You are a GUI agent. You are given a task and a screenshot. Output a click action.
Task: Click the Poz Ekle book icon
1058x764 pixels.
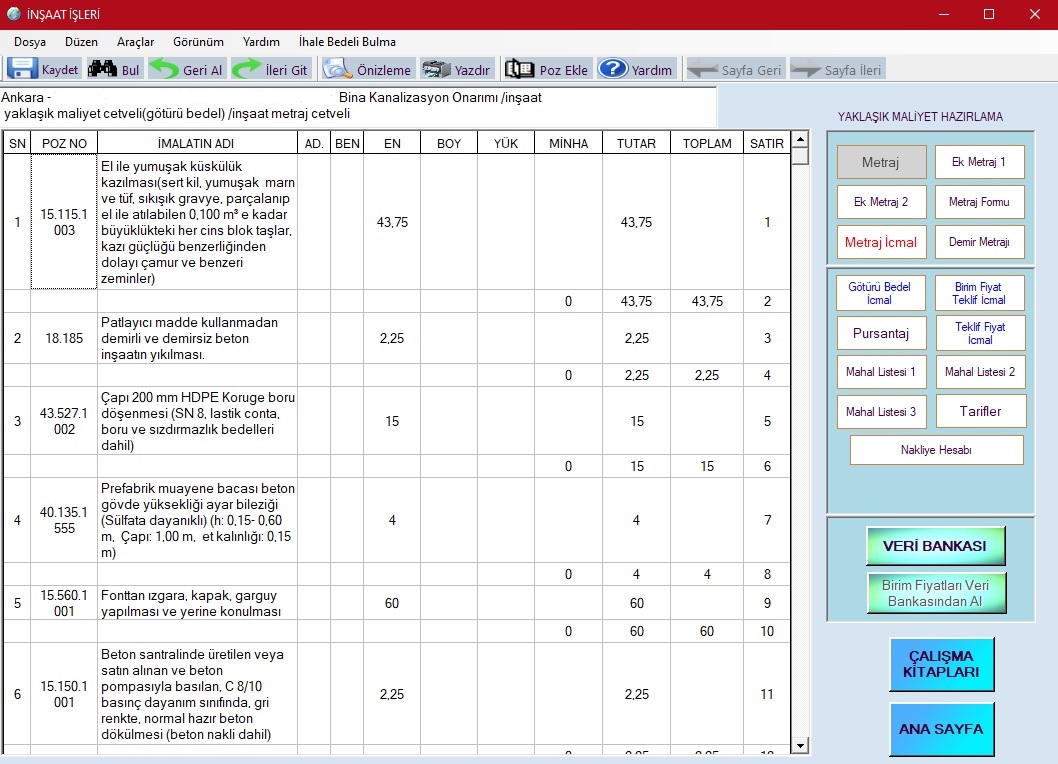[x=520, y=69]
